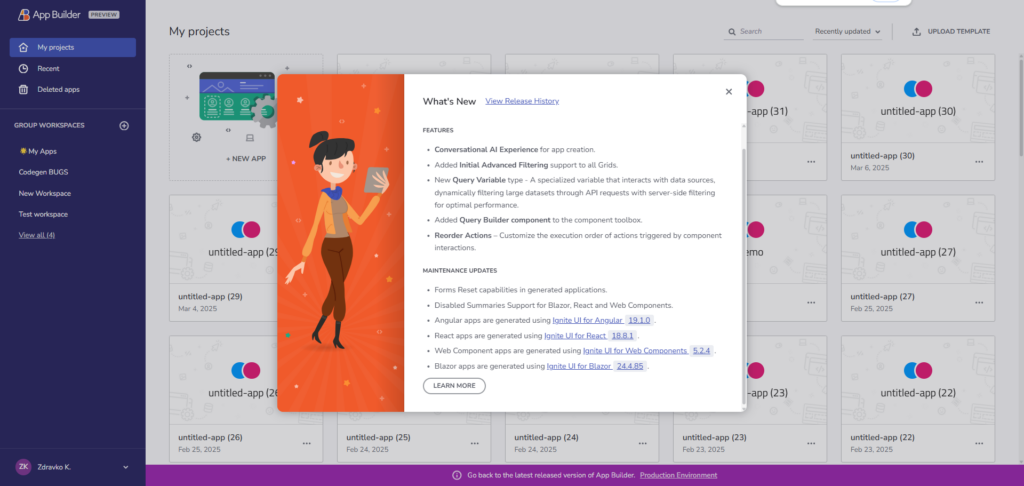This screenshot has height=486, width=1024.
Task: Open more options for untitled-app (24)
Action: click(x=643, y=443)
